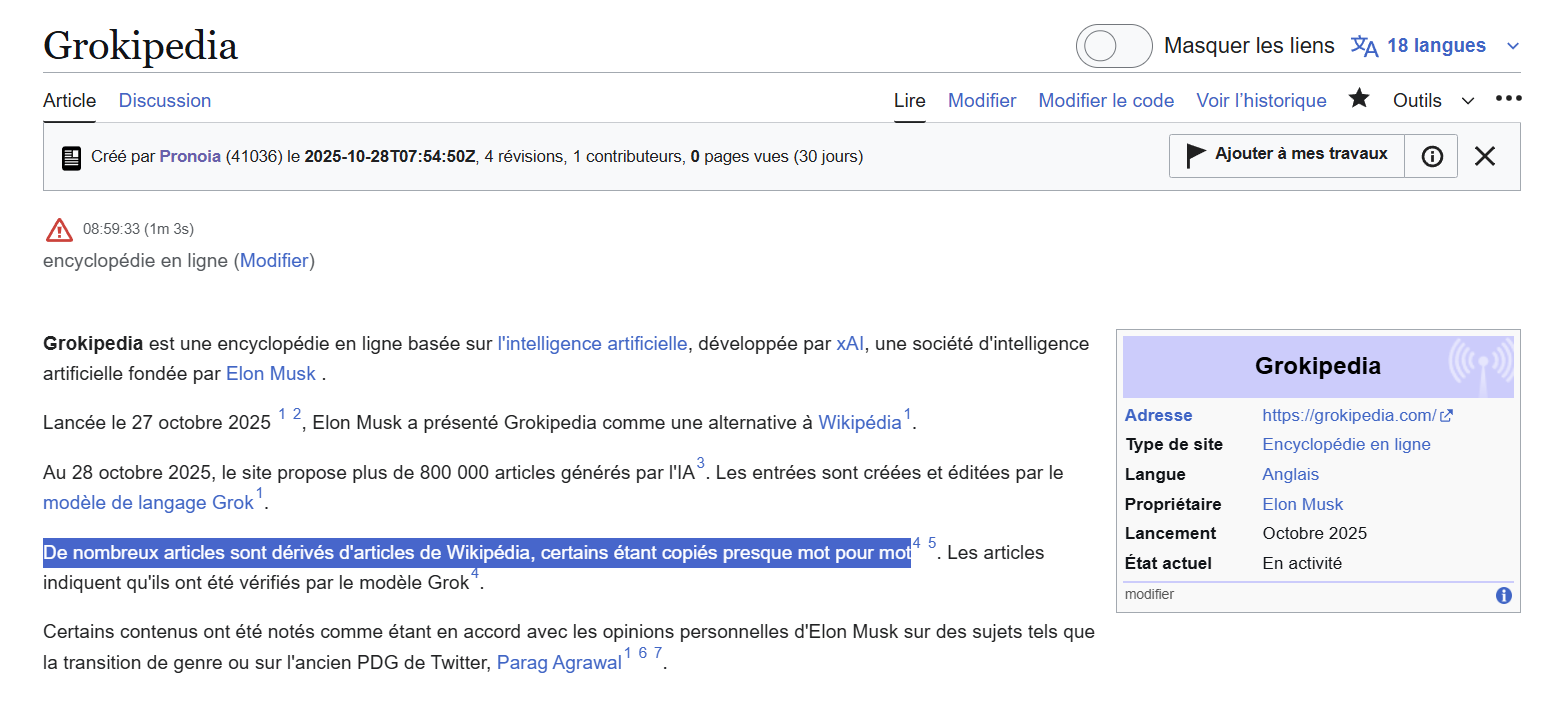This screenshot has width=1554, height=709.
Task: Follow the Parag Agrawal link
Action: [559, 662]
